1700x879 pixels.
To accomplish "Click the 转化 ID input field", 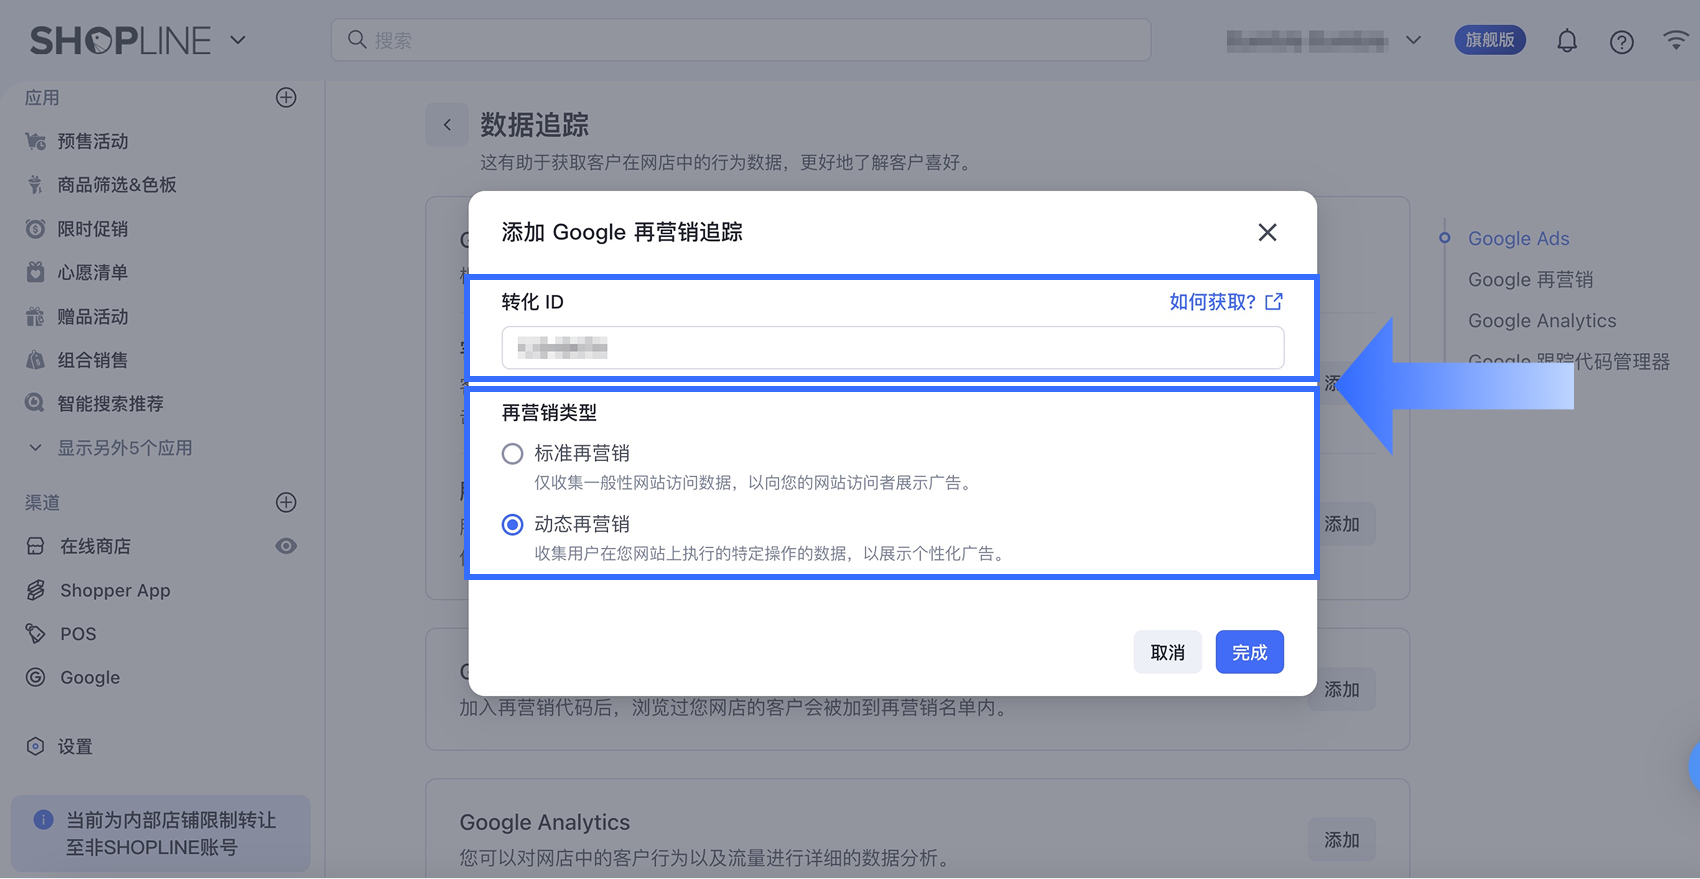I will point(892,348).
